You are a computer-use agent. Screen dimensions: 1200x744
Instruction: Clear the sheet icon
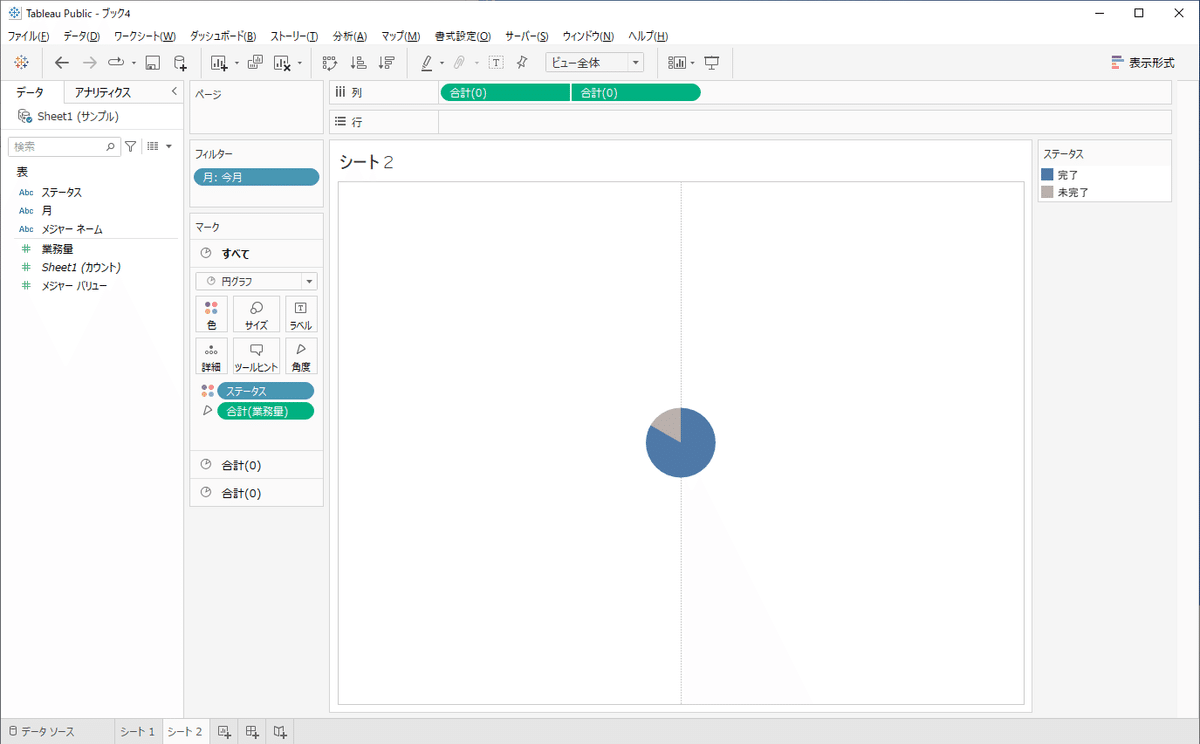point(282,62)
